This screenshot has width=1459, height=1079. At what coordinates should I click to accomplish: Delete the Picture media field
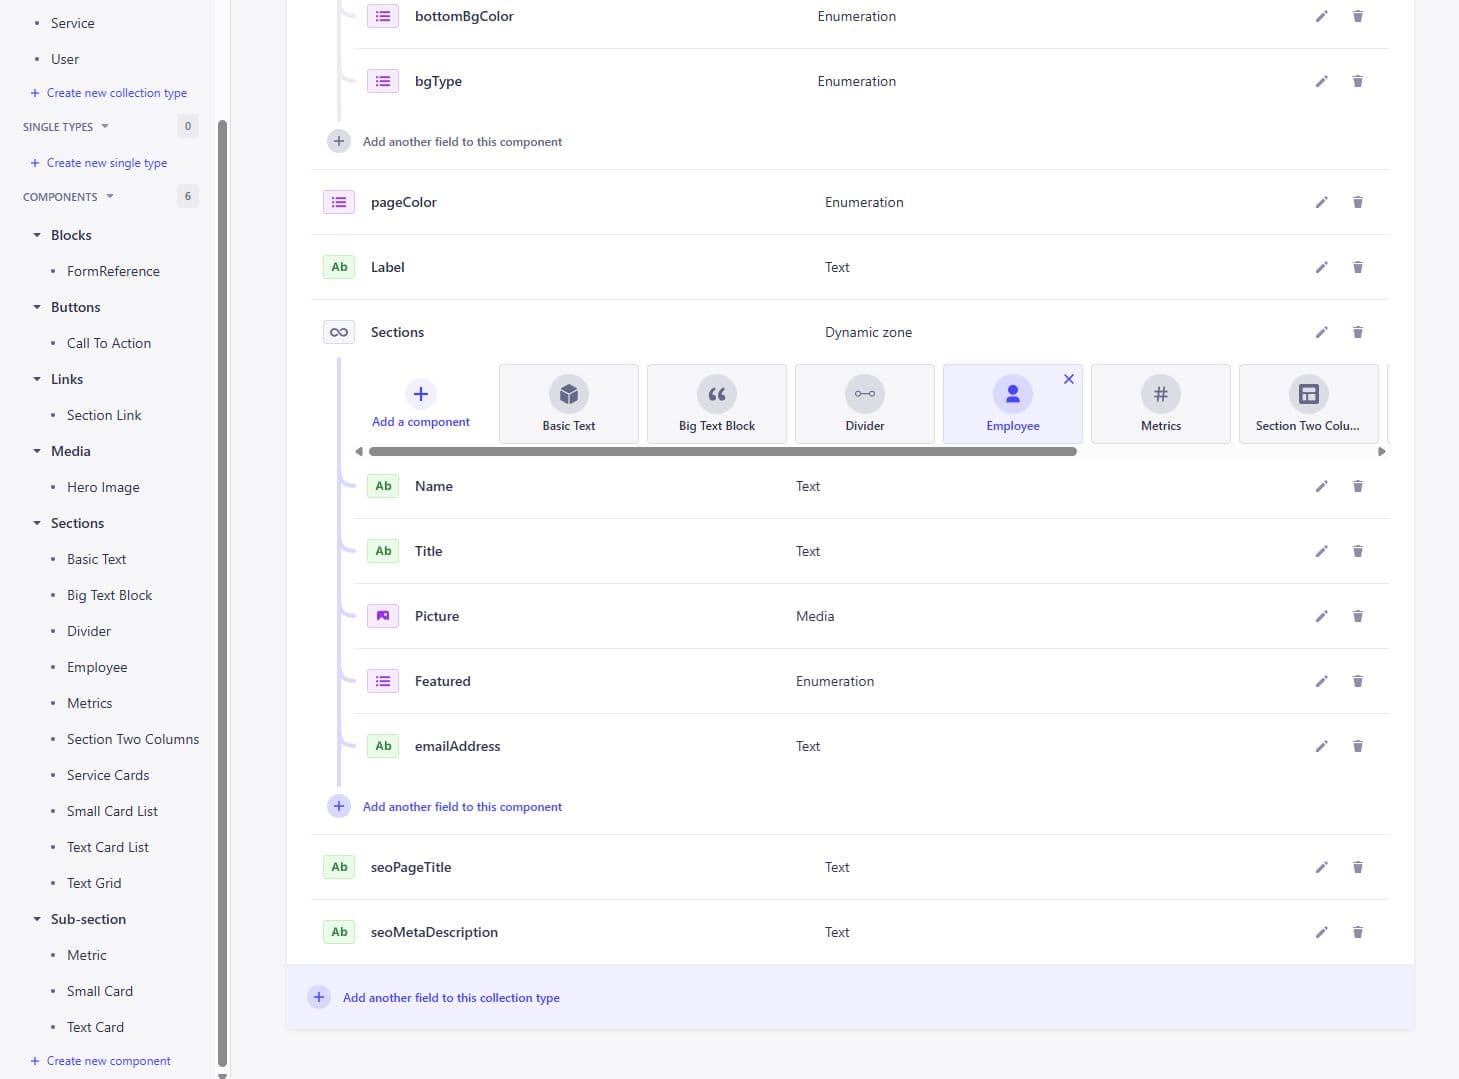coord(1357,616)
